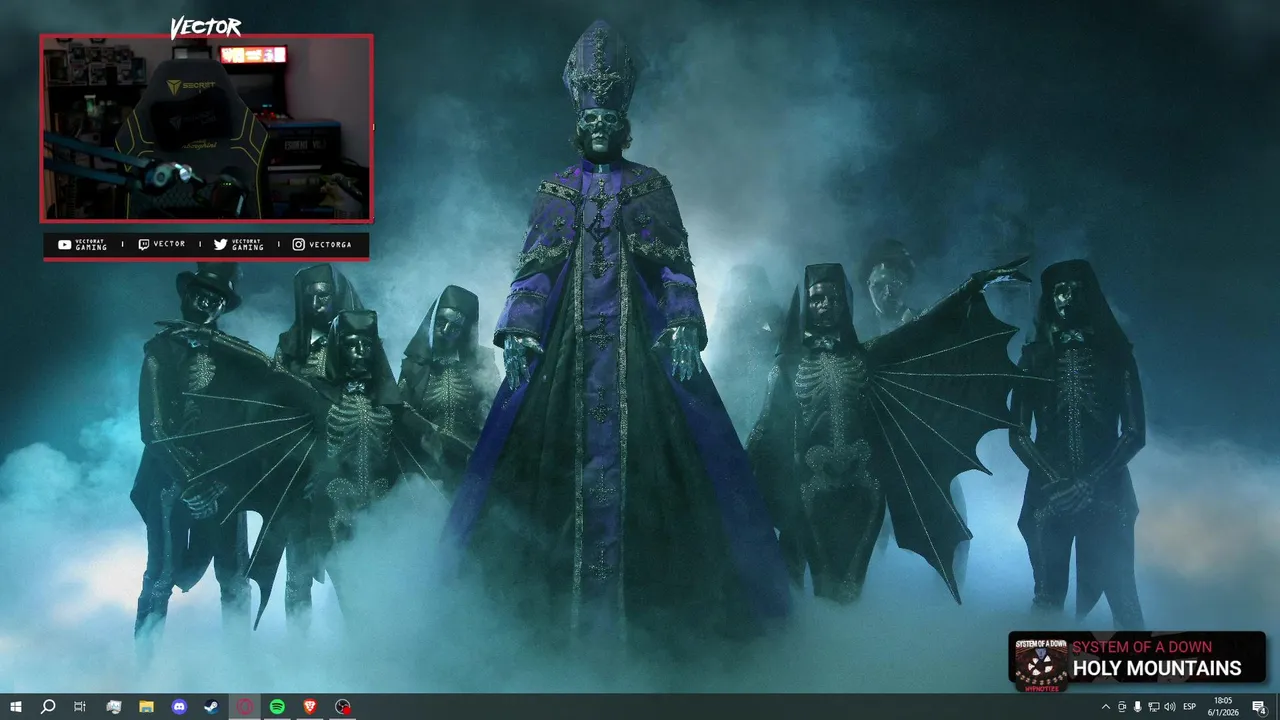Open the clock showing 18:05

[x=1223, y=707]
